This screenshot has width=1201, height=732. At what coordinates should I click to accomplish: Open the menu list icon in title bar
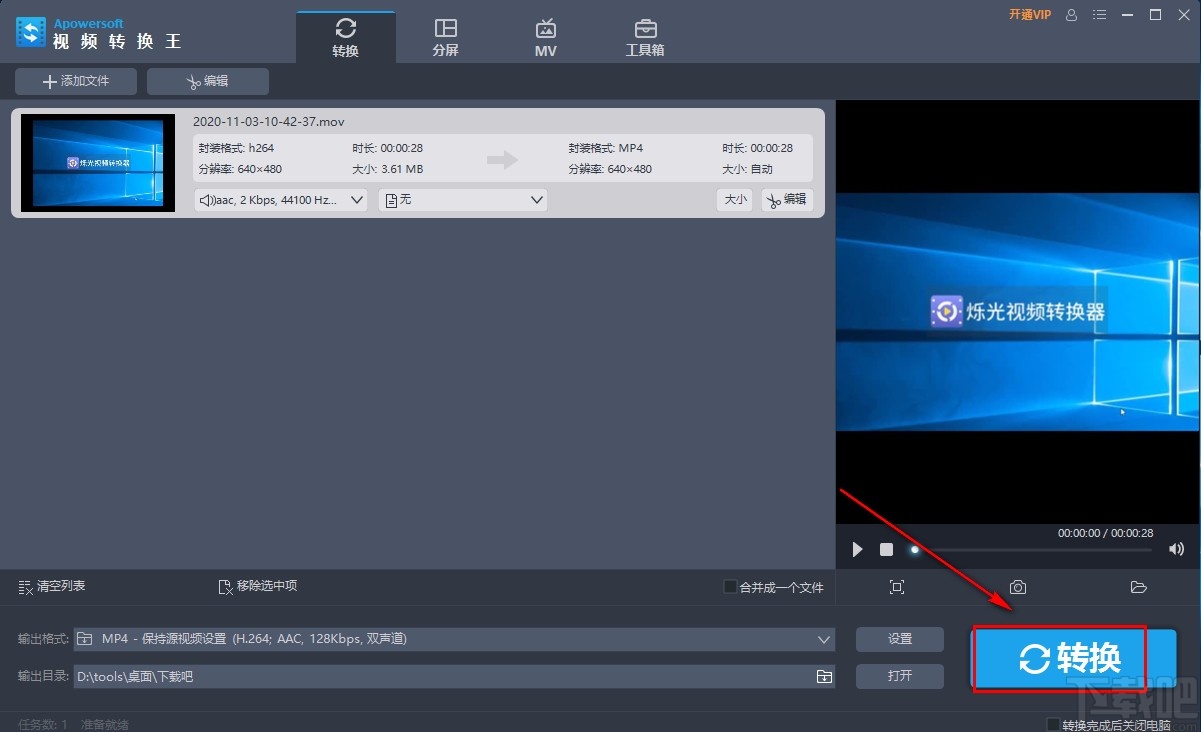click(1100, 15)
